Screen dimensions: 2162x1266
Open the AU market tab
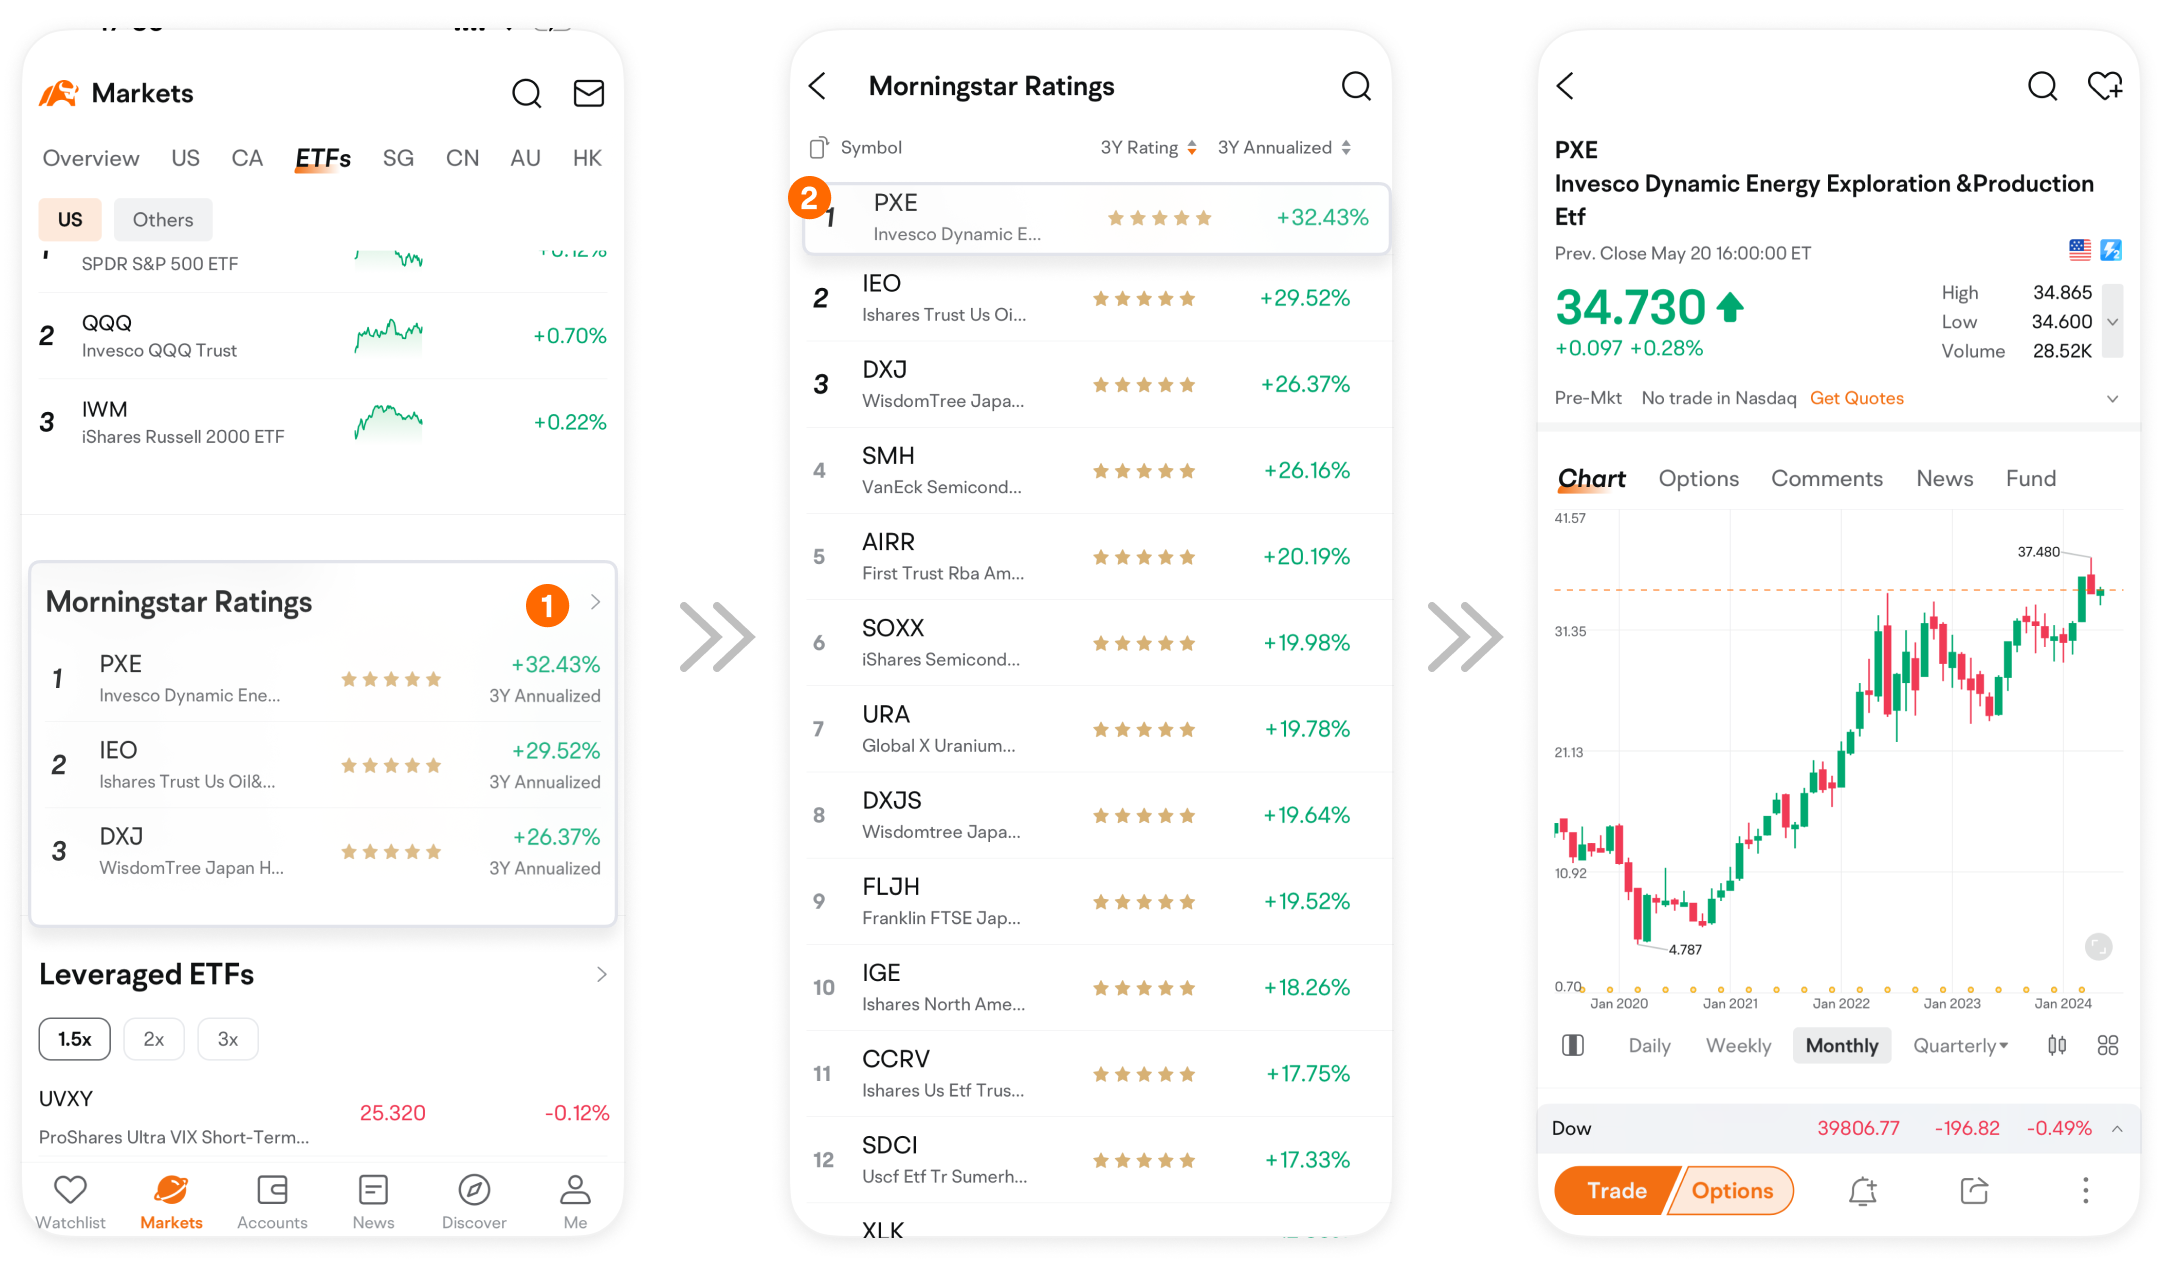click(x=525, y=159)
